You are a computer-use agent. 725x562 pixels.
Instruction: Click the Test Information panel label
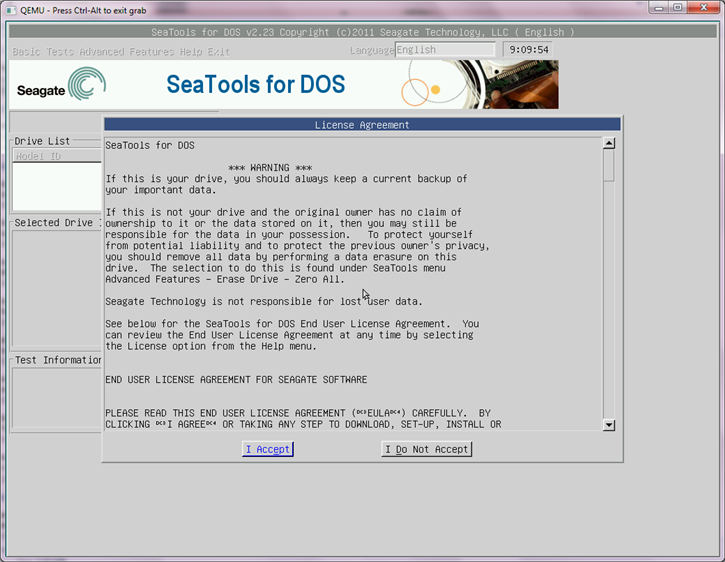point(58,360)
